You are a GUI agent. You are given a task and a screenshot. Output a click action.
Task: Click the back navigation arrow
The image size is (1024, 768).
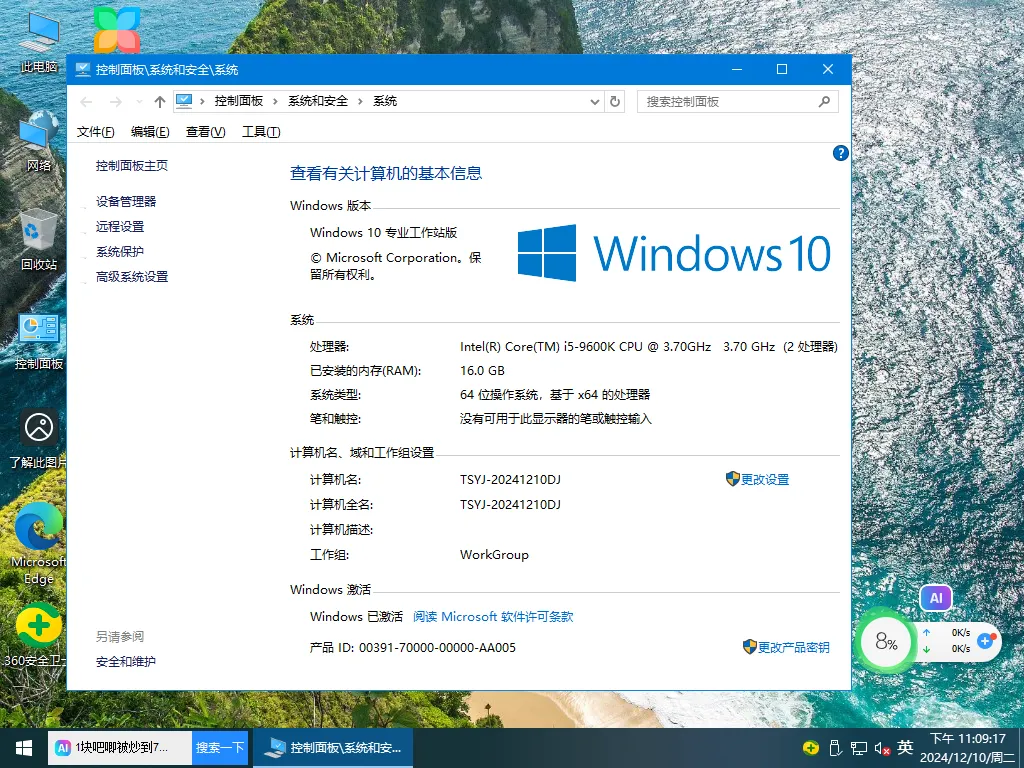[86, 101]
